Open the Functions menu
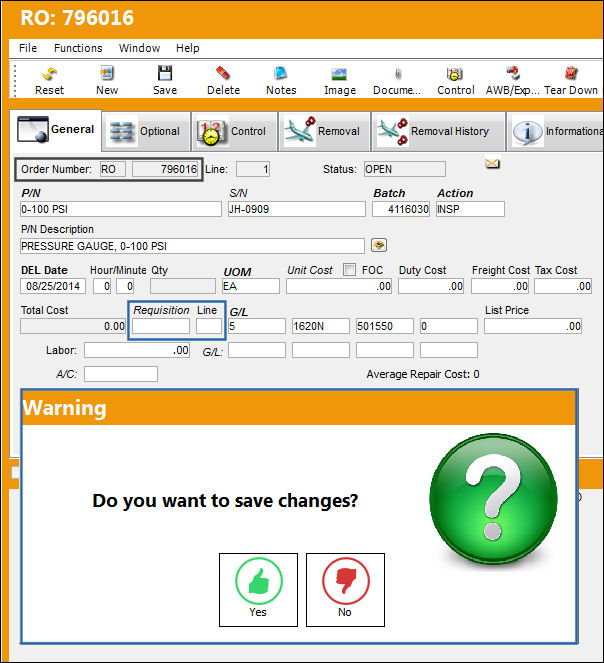 pyautogui.click(x=78, y=48)
